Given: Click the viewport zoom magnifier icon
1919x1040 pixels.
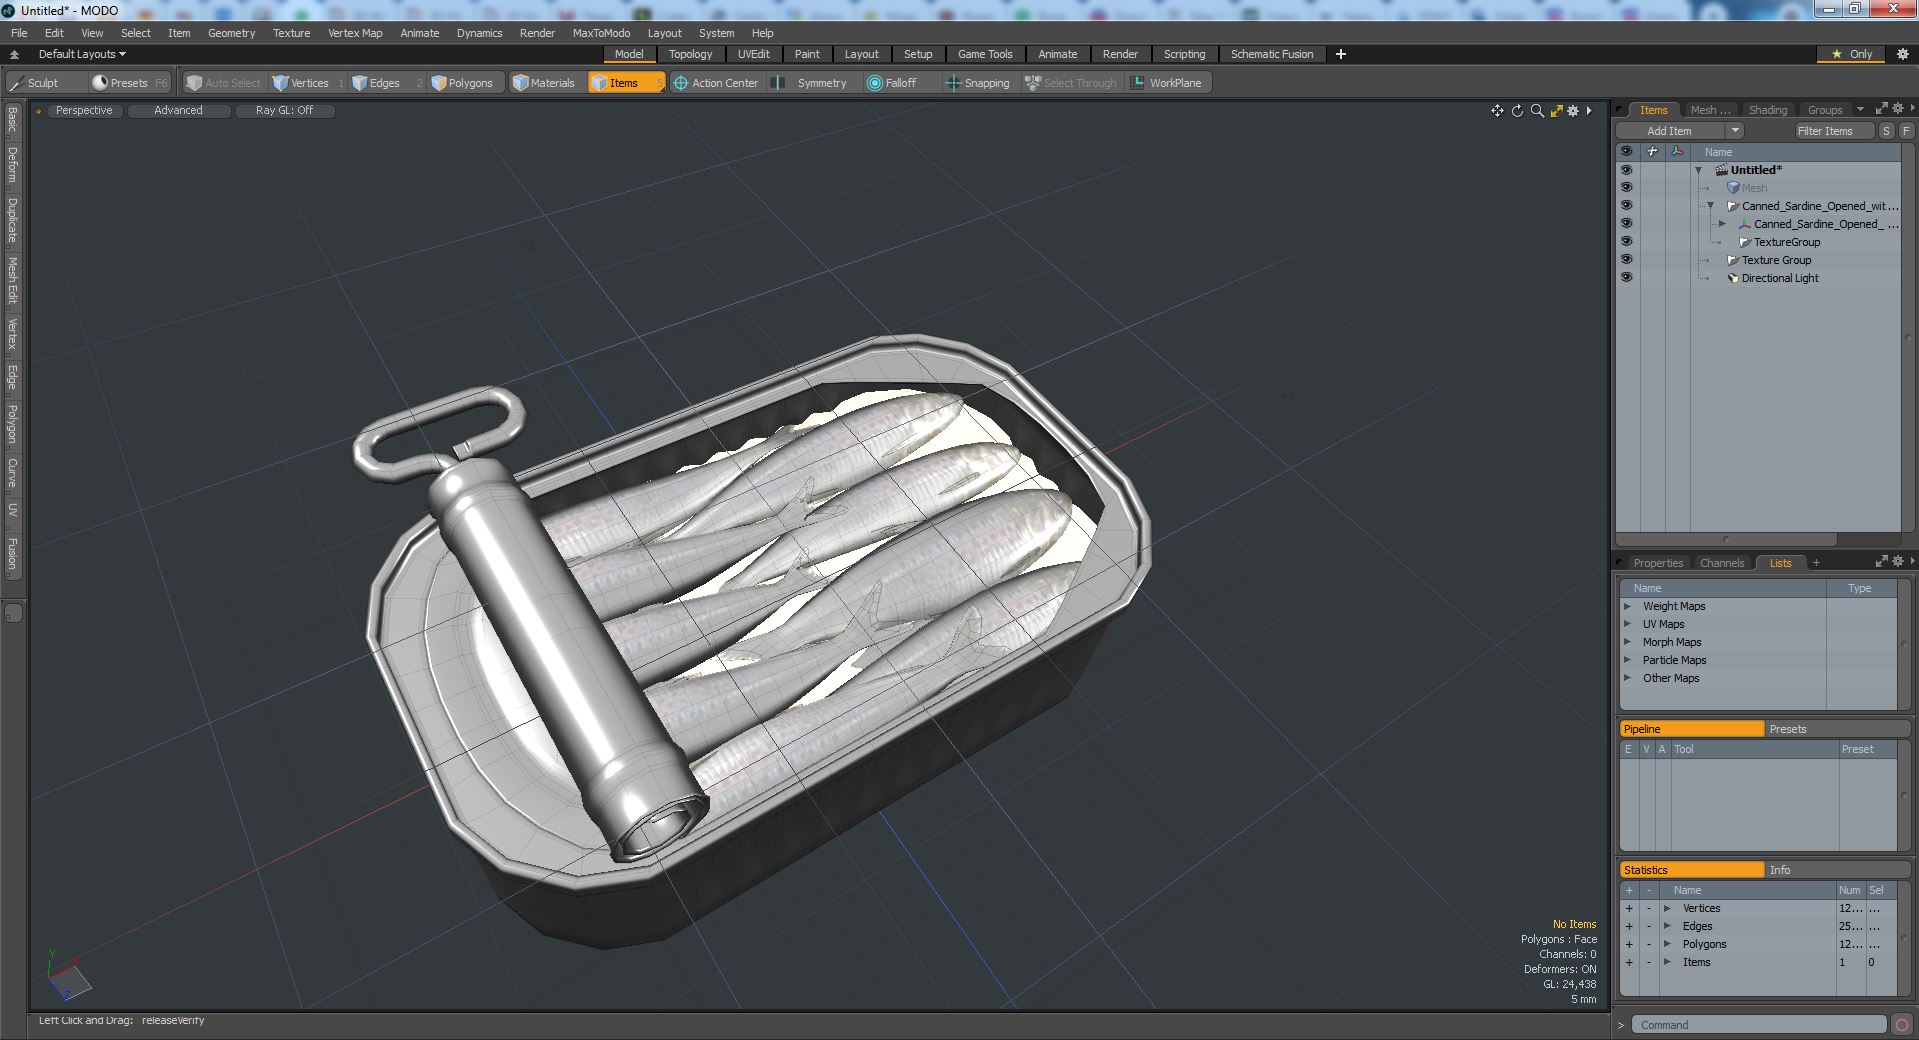Looking at the screenshot, I should pyautogui.click(x=1537, y=111).
